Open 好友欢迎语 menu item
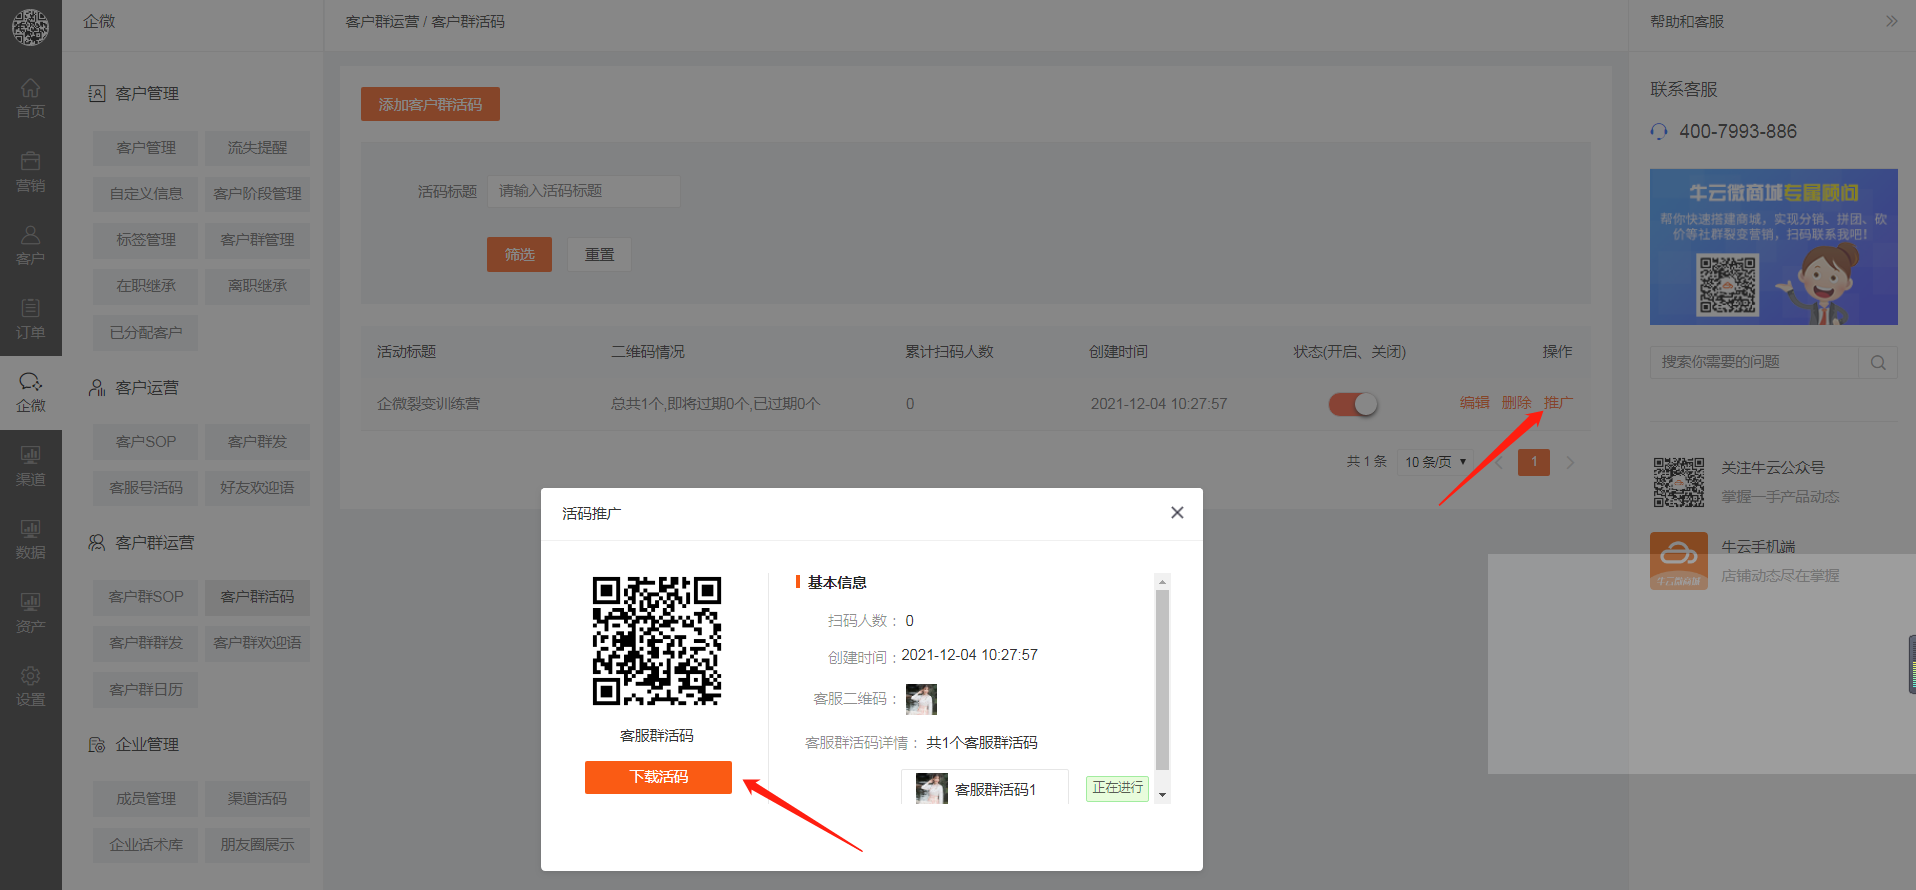The width and height of the screenshot is (1916, 890). [257, 488]
